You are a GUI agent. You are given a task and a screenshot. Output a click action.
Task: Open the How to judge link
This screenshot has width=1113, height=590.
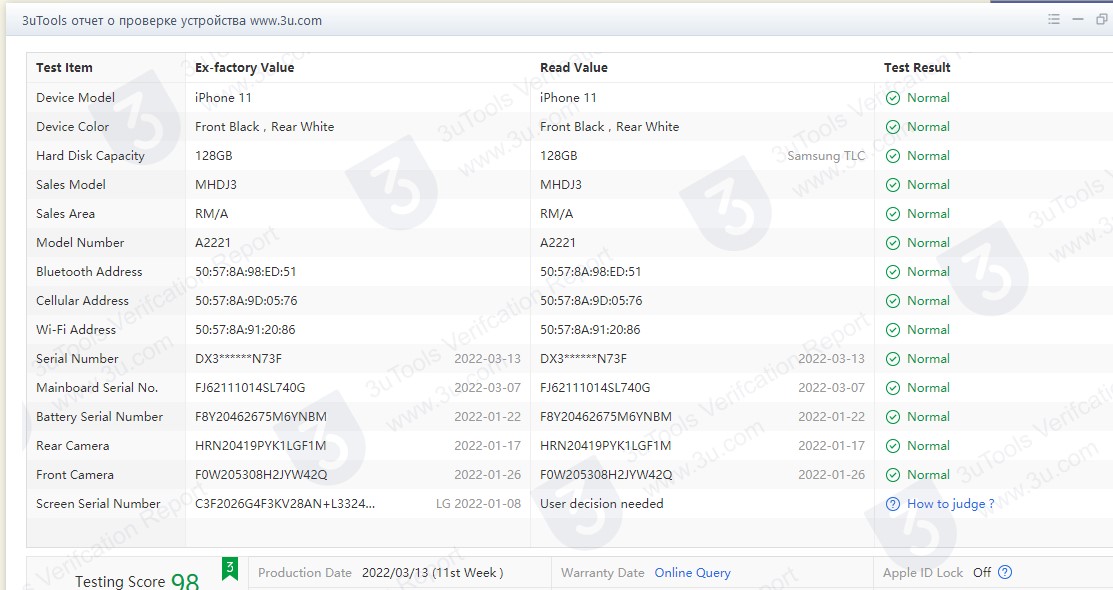click(950, 504)
